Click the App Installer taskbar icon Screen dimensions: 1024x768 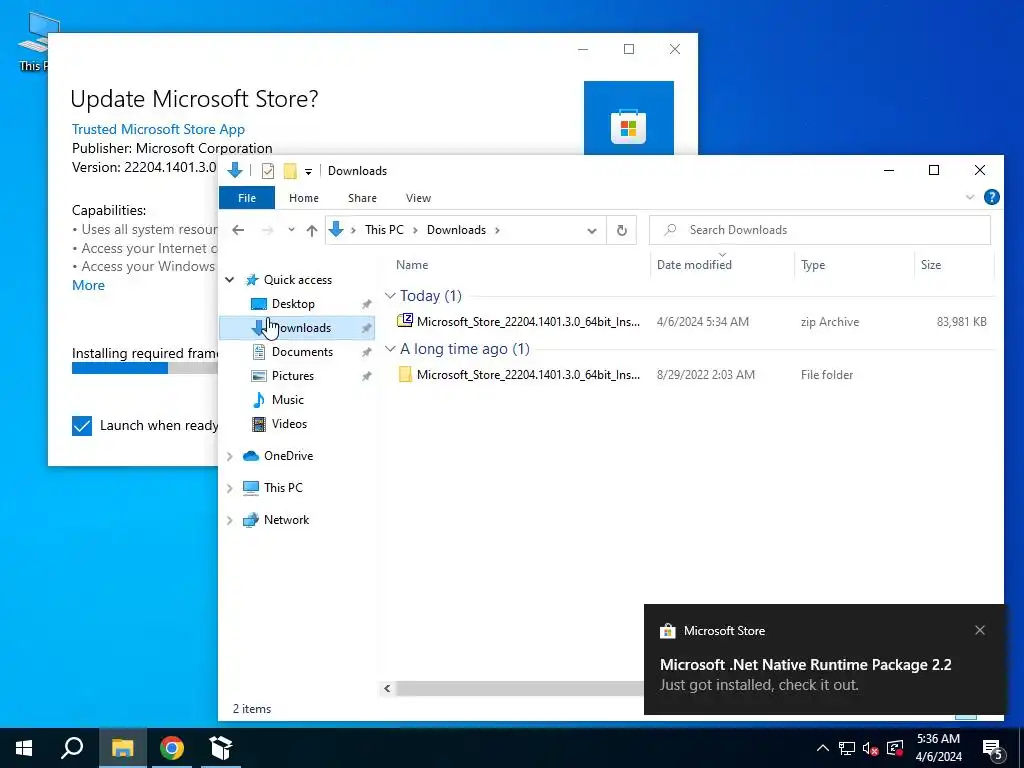(x=221, y=748)
